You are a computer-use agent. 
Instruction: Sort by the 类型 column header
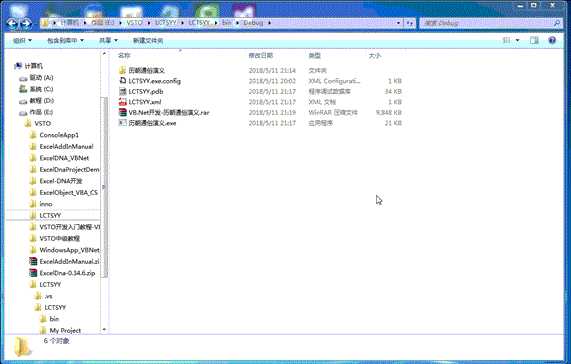click(315, 55)
